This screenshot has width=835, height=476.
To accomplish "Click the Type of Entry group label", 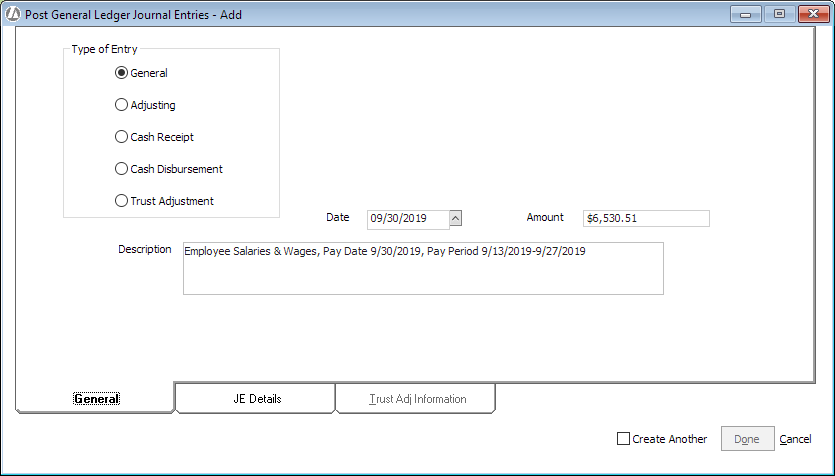I will point(104,49).
